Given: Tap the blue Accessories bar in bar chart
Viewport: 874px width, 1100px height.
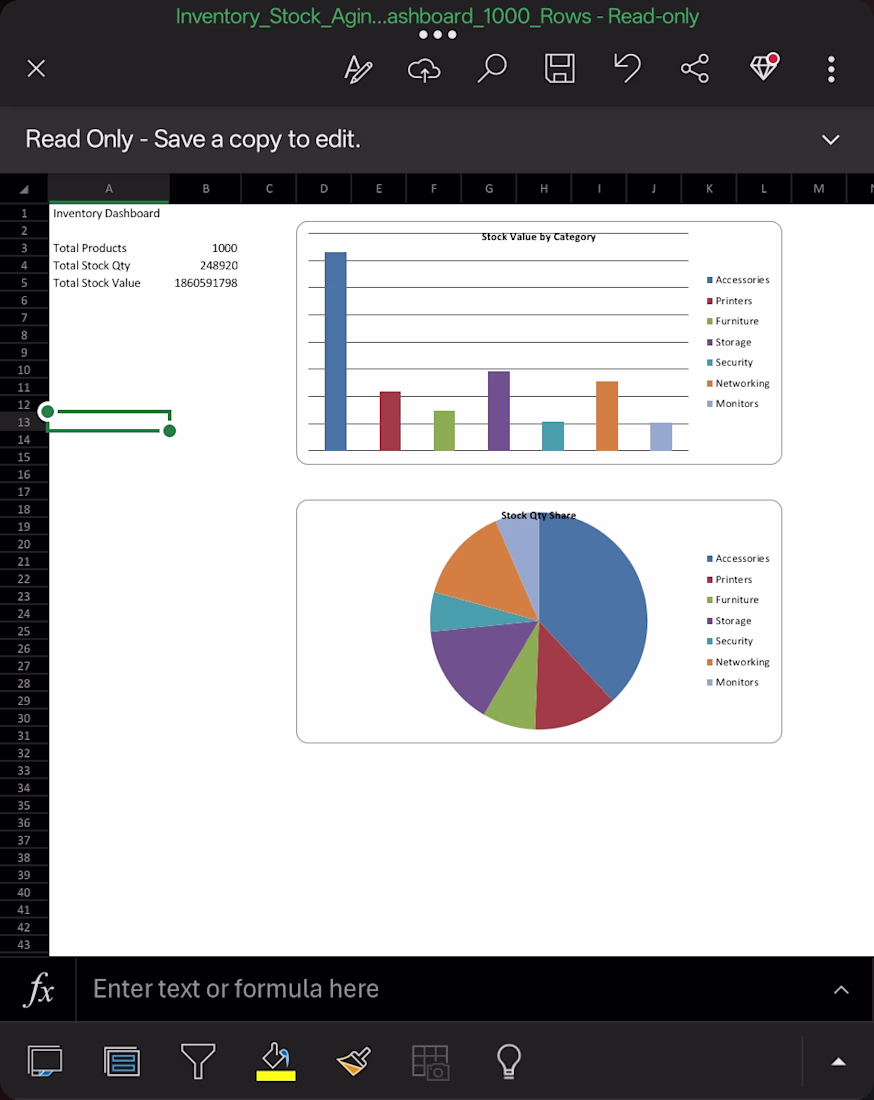Looking at the screenshot, I should (336, 351).
